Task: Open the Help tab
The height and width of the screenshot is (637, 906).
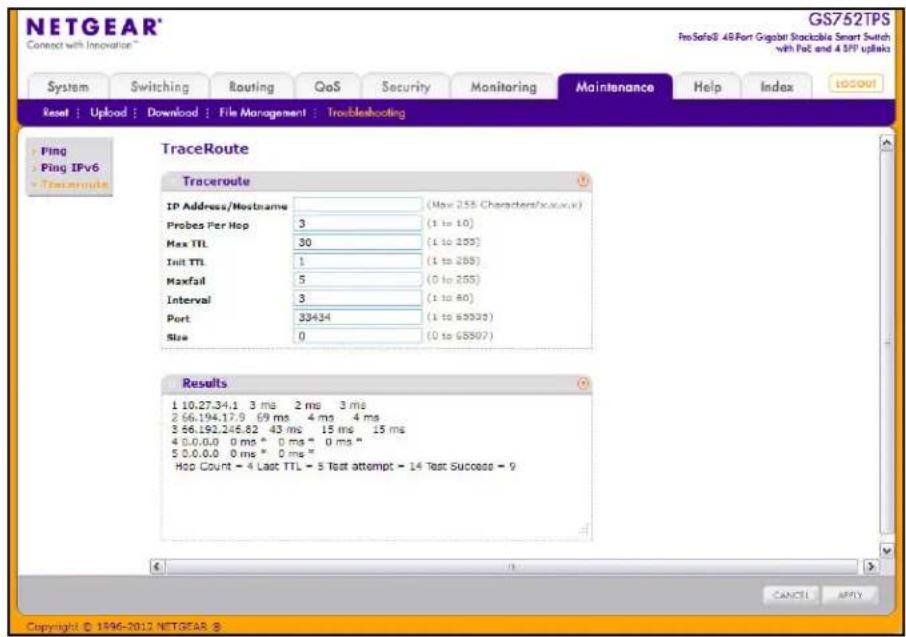Action: [x=707, y=87]
